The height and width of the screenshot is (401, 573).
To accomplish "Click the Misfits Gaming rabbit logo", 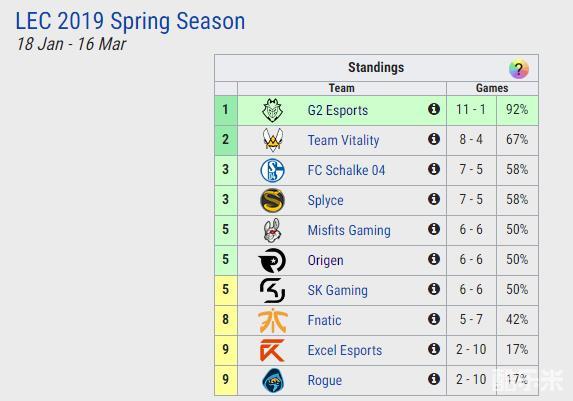I will point(273,230).
